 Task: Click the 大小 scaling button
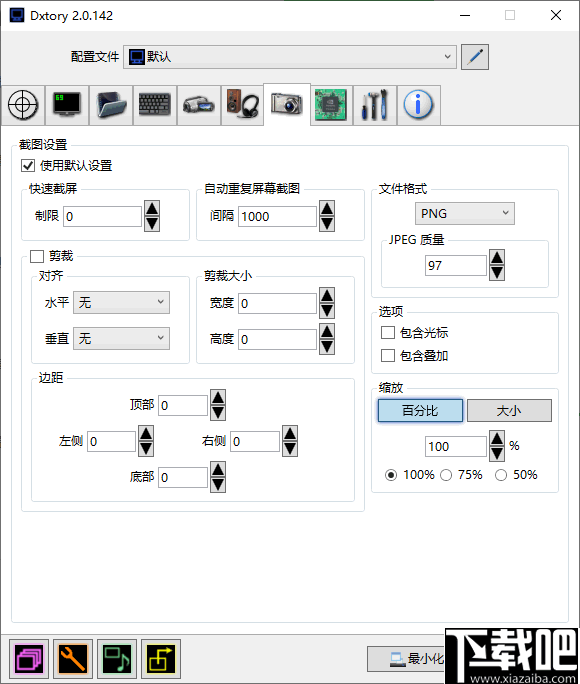click(x=509, y=410)
